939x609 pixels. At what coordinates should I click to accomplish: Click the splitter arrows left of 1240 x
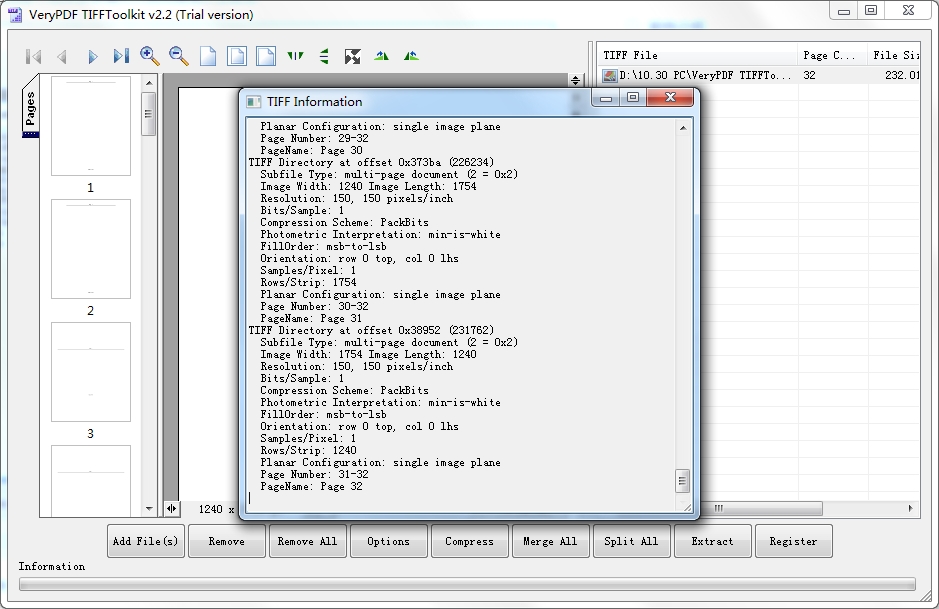pyautogui.click(x=171, y=509)
